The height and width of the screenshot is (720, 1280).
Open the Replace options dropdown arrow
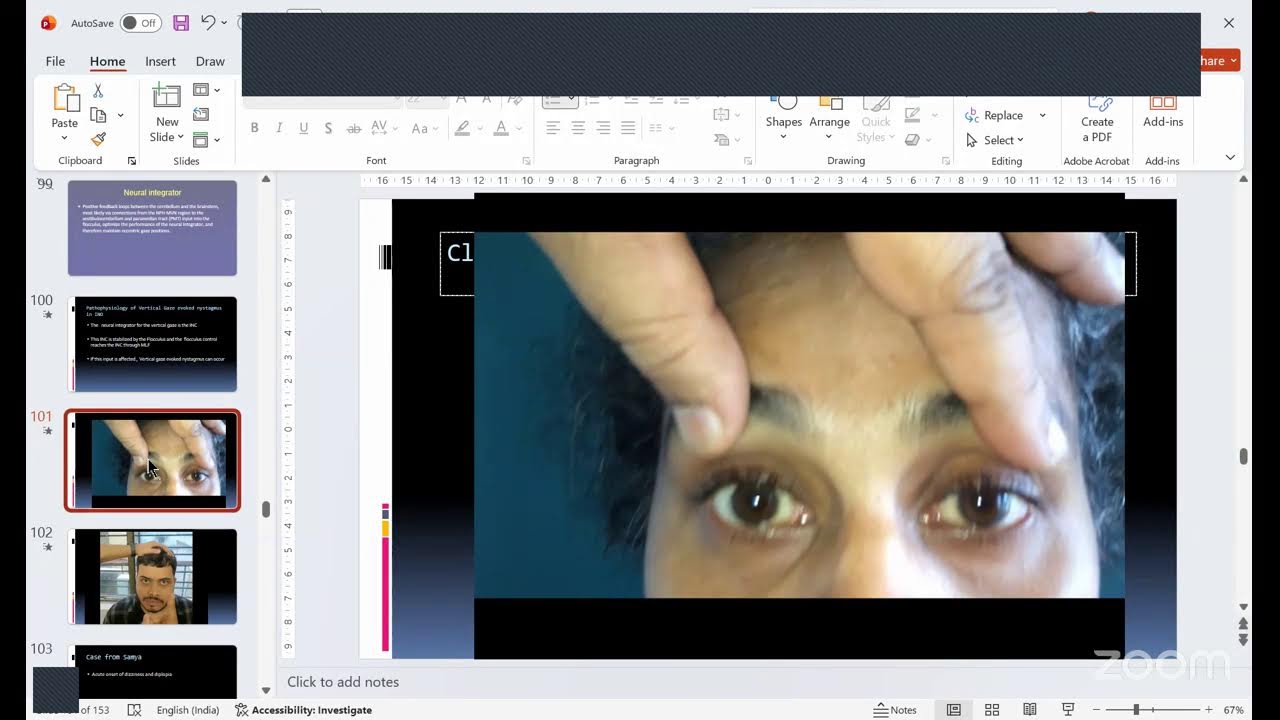point(1042,115)
